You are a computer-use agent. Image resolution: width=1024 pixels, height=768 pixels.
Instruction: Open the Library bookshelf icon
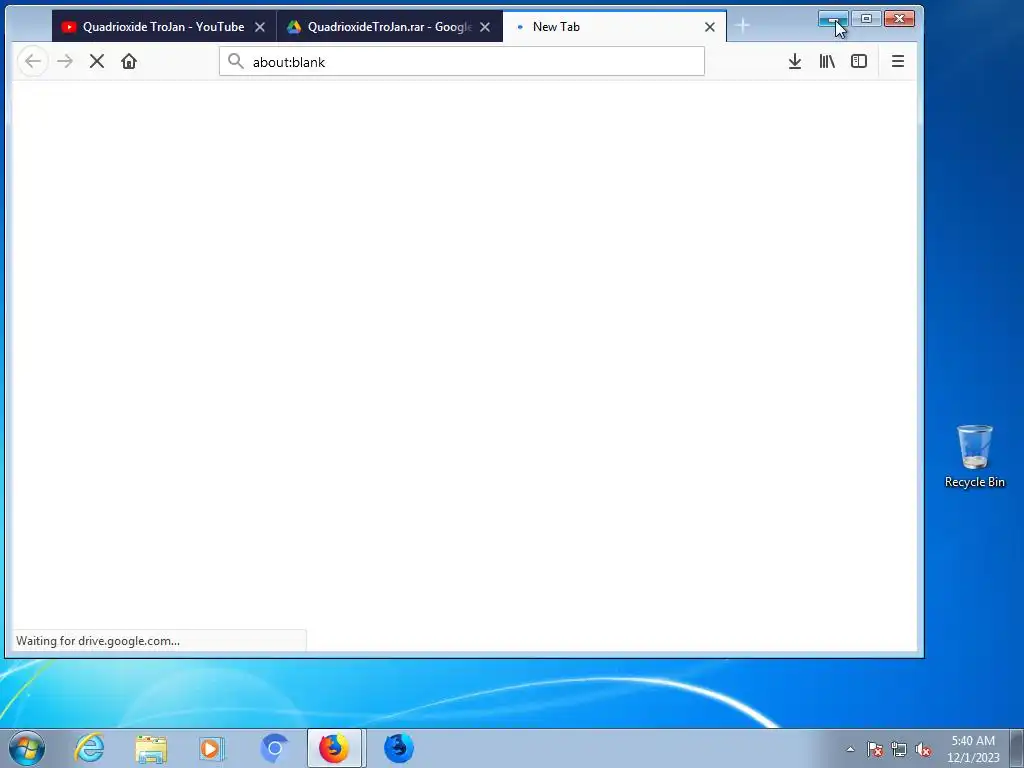point(827,61)
